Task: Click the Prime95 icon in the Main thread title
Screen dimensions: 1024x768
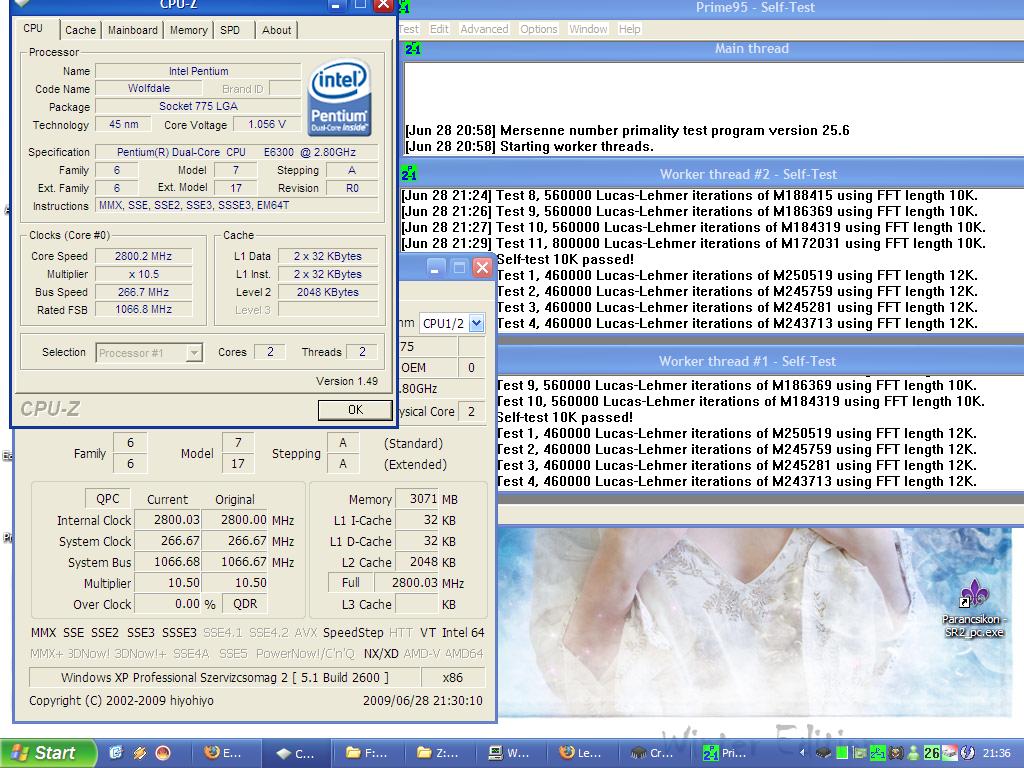Action: click(x=412, y=49)
